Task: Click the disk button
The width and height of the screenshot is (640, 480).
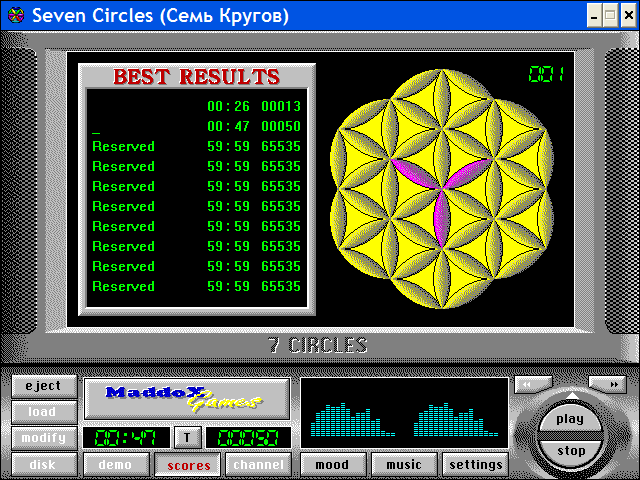Action: click(43, 464)
